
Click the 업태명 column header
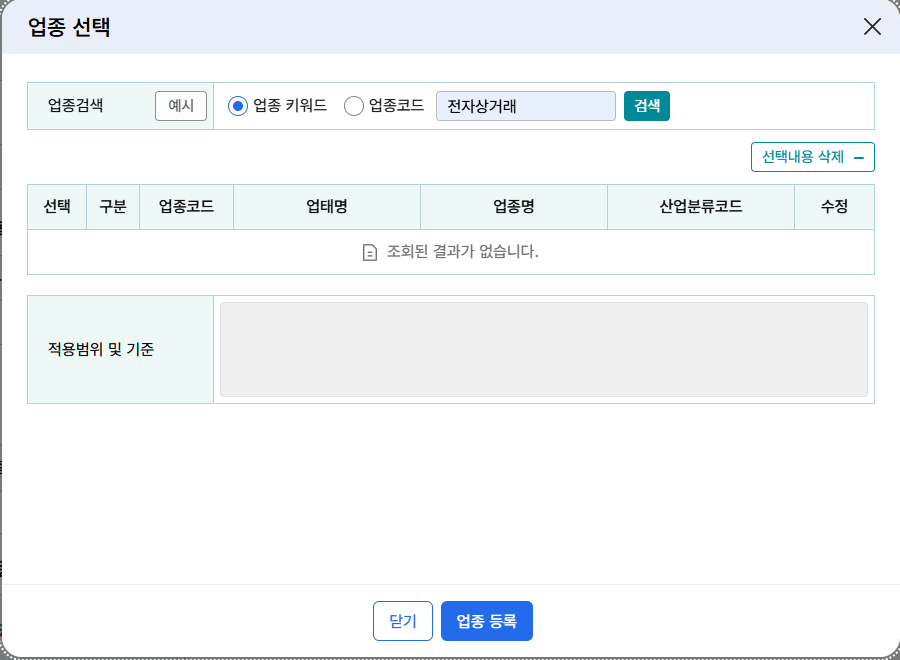coord(327,207)
